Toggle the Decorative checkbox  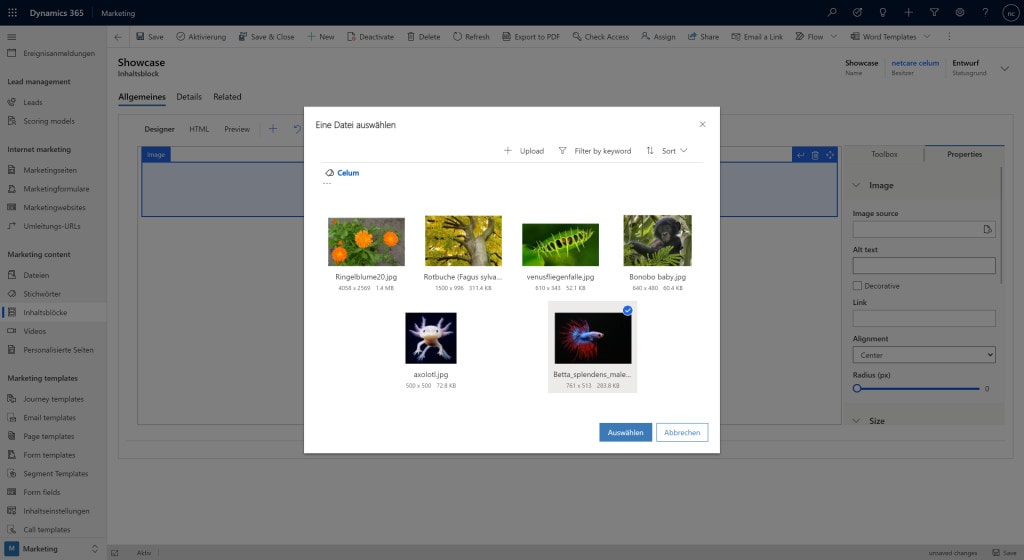click(858, 286)
